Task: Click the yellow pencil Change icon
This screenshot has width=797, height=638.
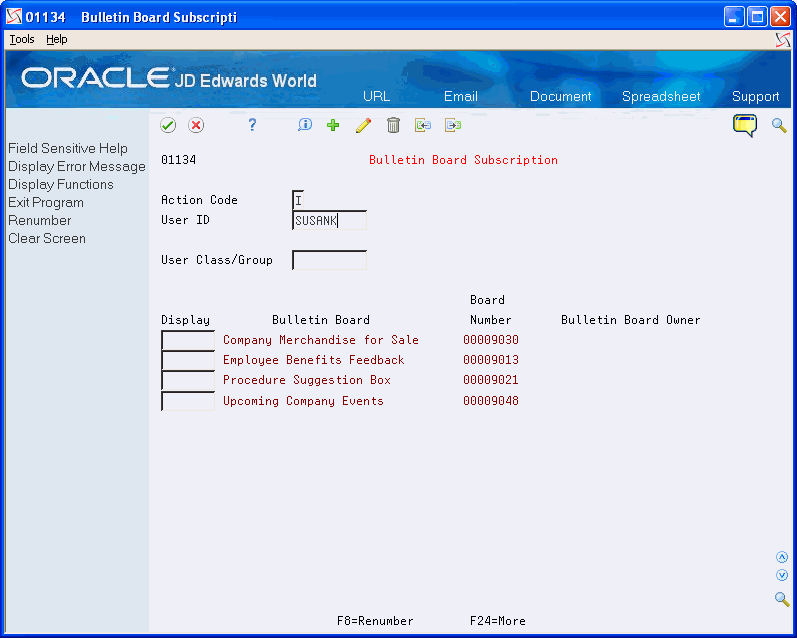Action: coord(363,125)
